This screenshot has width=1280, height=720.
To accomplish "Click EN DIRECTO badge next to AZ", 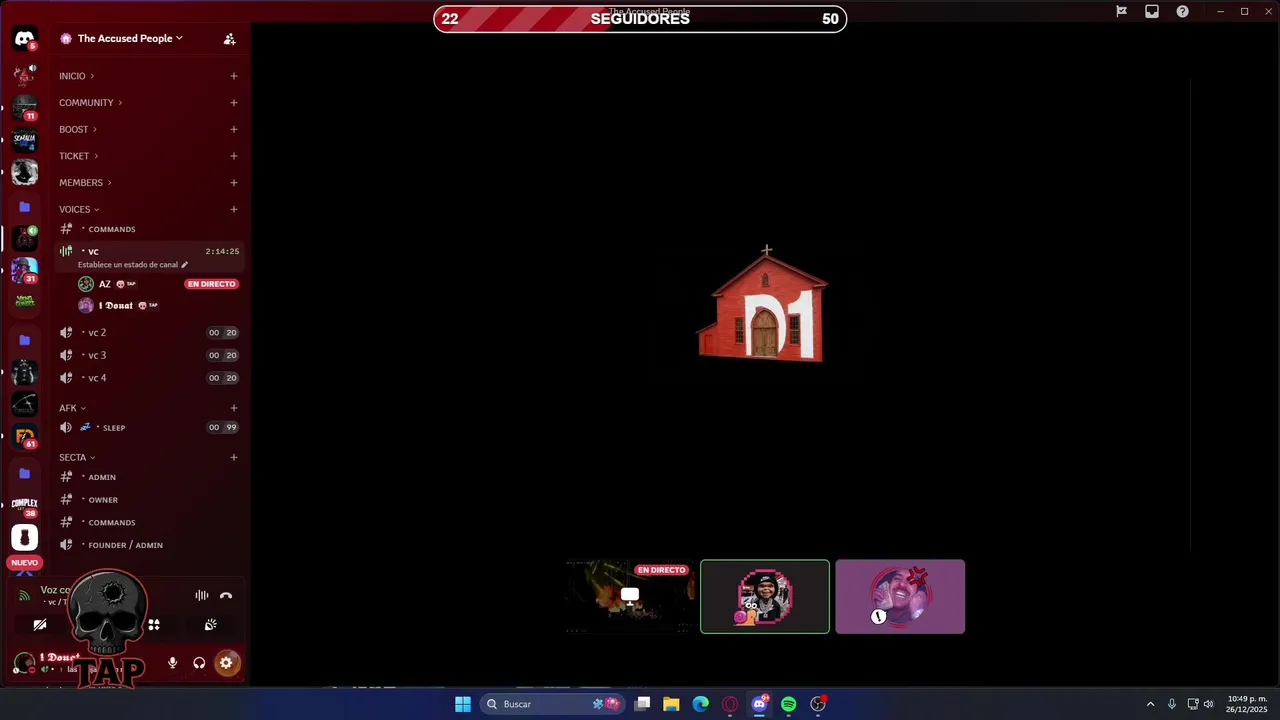I will click(211, 284).
